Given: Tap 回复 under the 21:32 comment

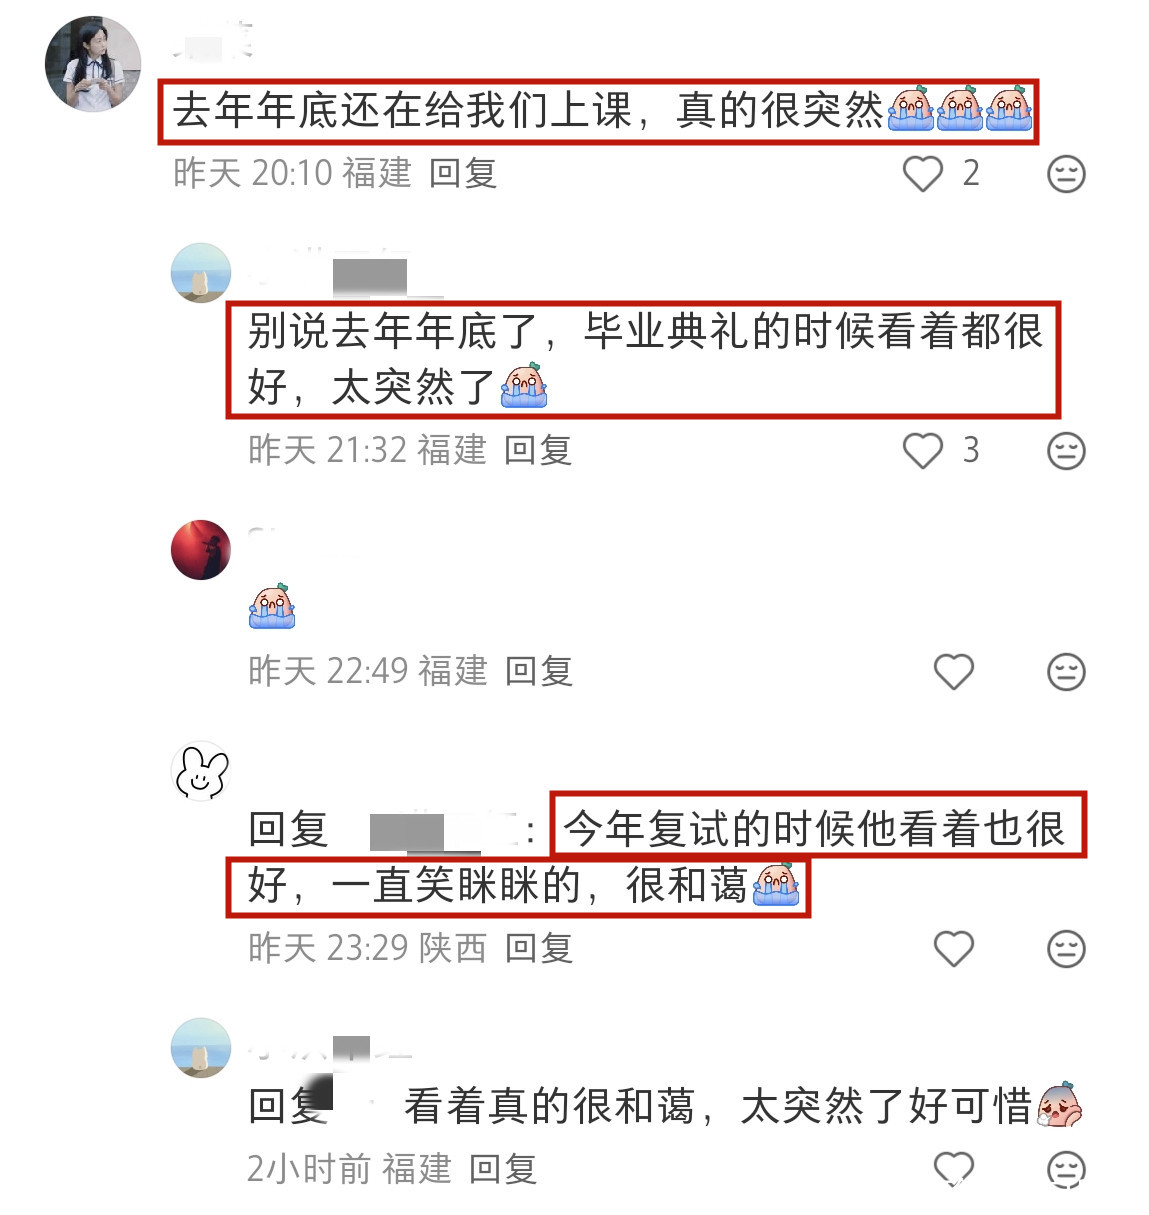Looking at the screenshot, I should (538, 451).
